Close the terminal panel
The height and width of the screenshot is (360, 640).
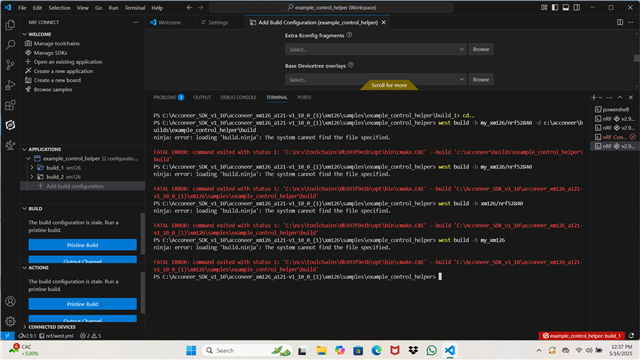tap(631, 97)
